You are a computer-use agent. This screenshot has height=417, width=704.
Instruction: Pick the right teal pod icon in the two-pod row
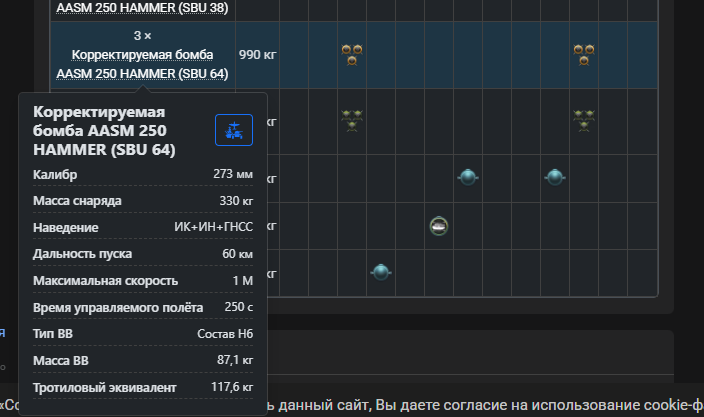[x=555, y=177]
